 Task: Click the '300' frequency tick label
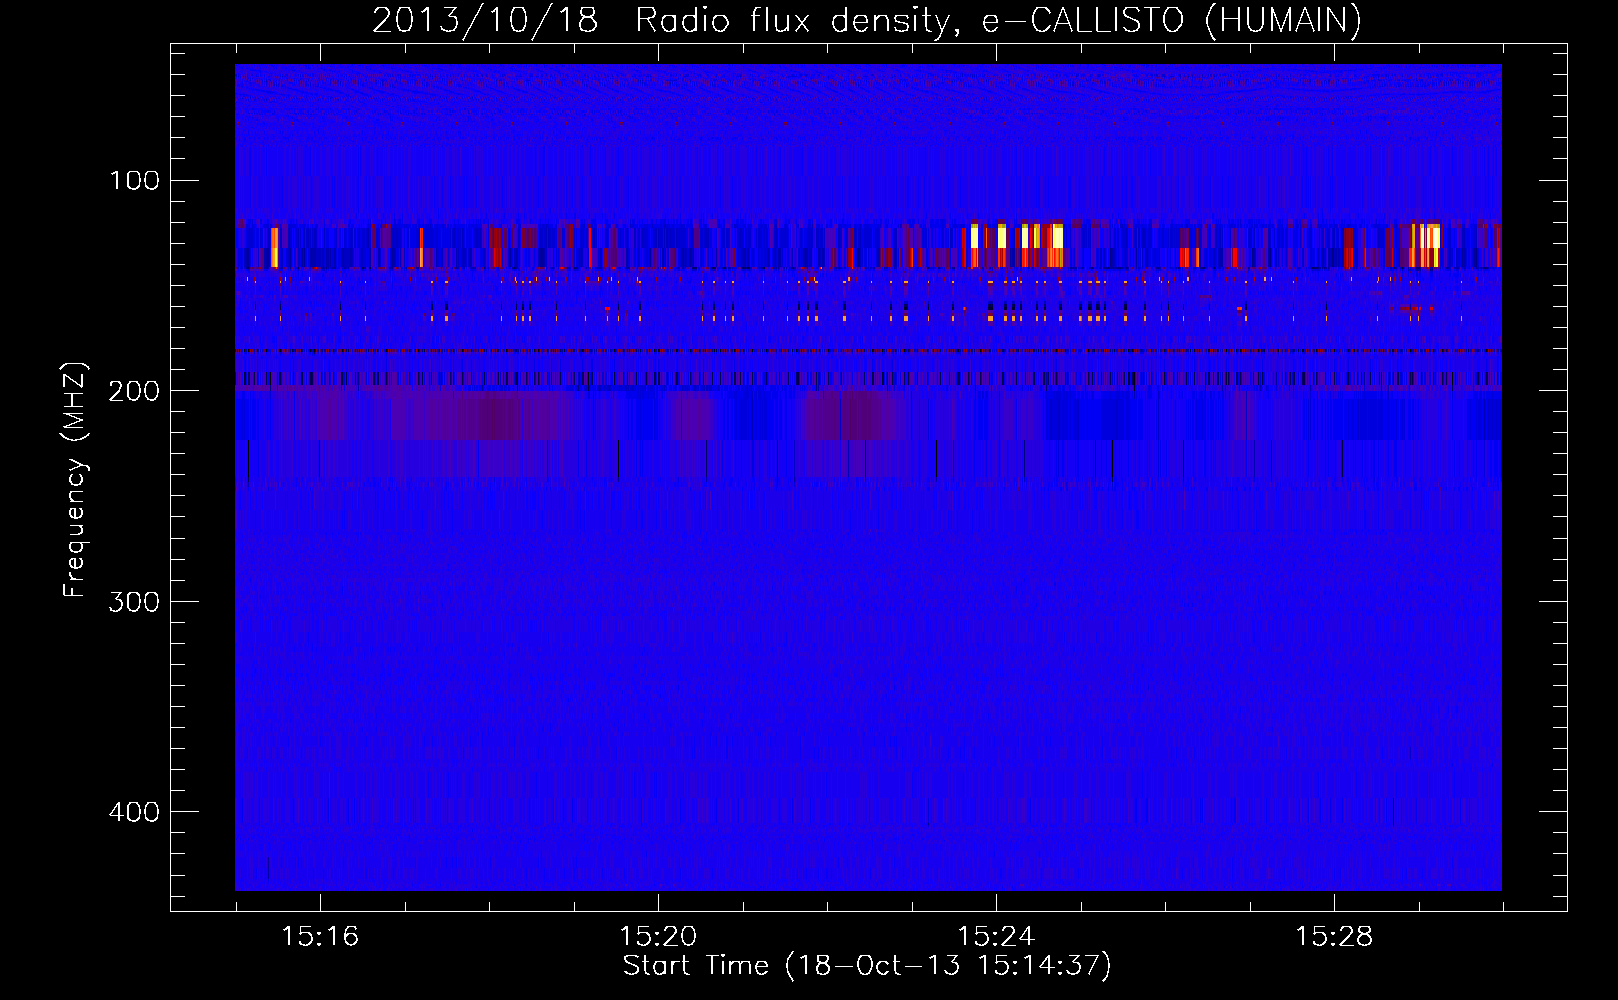click(134, 601)
